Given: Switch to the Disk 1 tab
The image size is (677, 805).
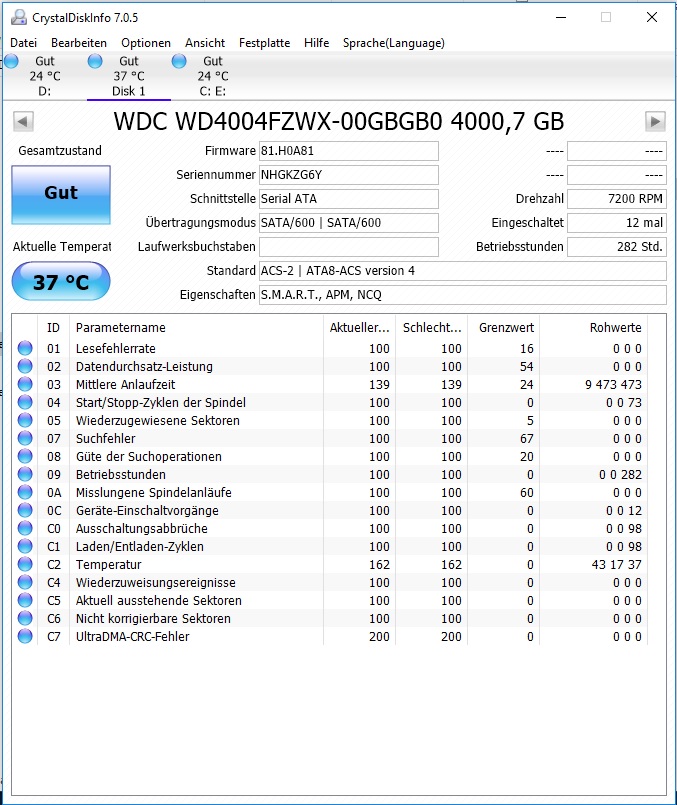Looking at the screenshot, I should click(x=129, y=76).
